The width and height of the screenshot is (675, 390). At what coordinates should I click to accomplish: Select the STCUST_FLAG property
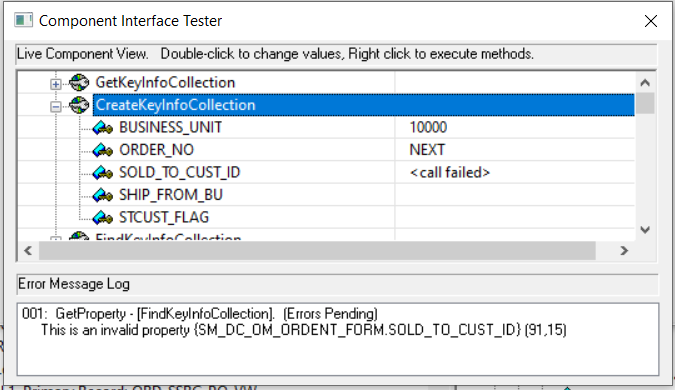[x=164, y=217]
